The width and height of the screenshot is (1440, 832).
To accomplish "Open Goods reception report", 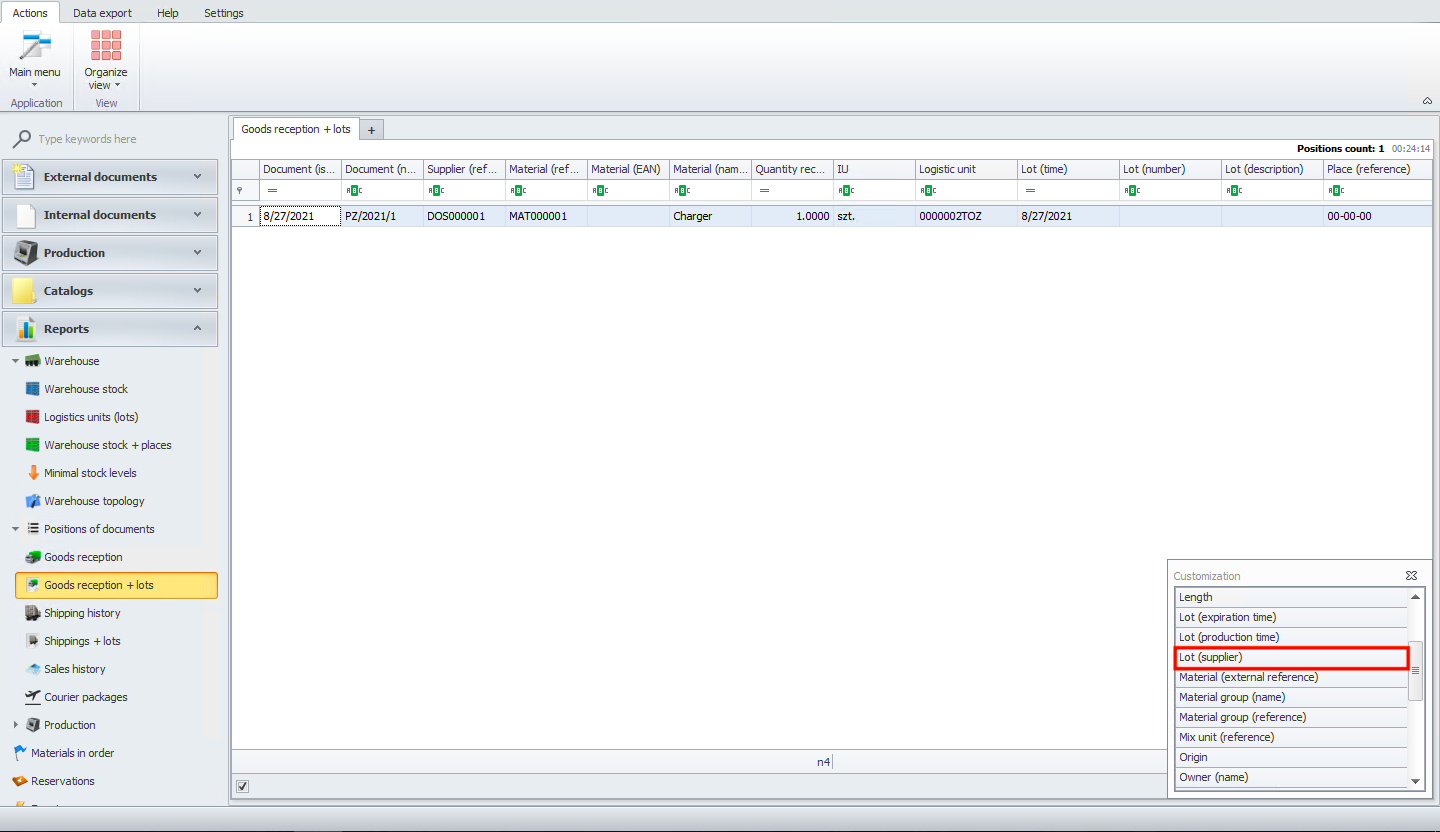I will pyautogui.click(x=83, y=557).
